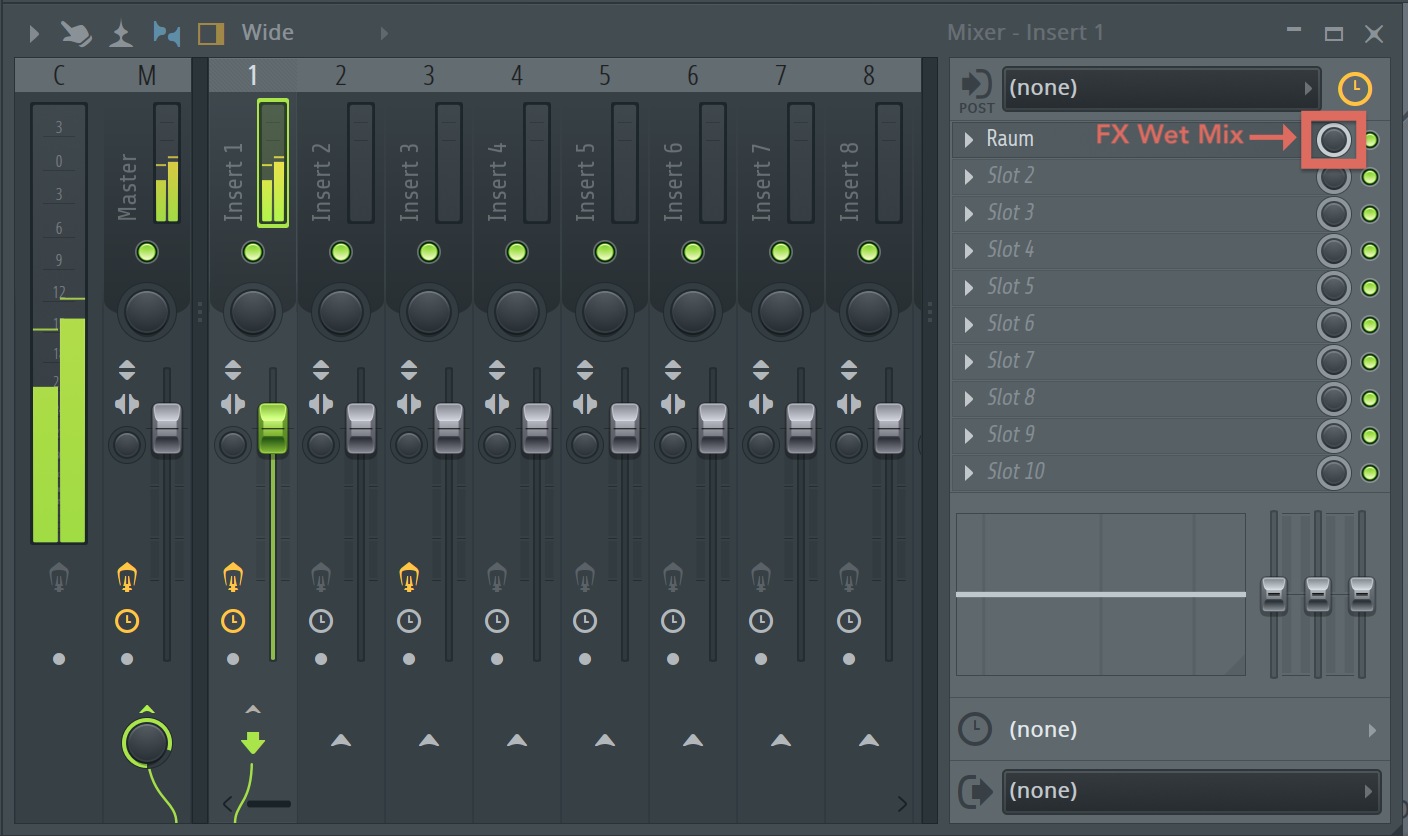This screenshot has height=836, width=1408.
Task: Open the audio output (none) dropdown
Action: tap(1190, 791)
